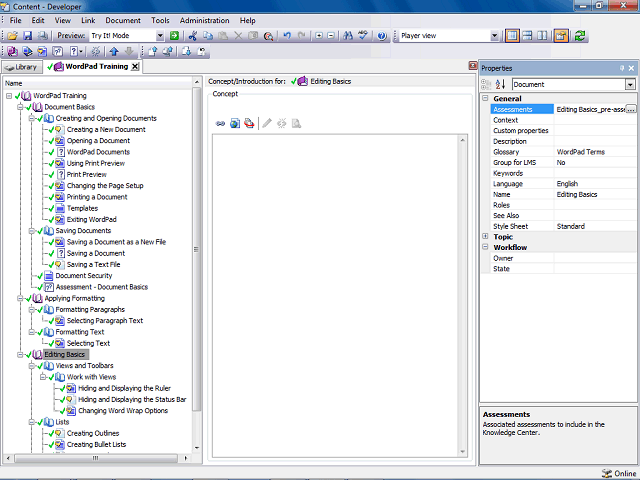Screen dimensions: 640x480
Task: Open Find with the binoculars icon
Action: pos(348,36)
